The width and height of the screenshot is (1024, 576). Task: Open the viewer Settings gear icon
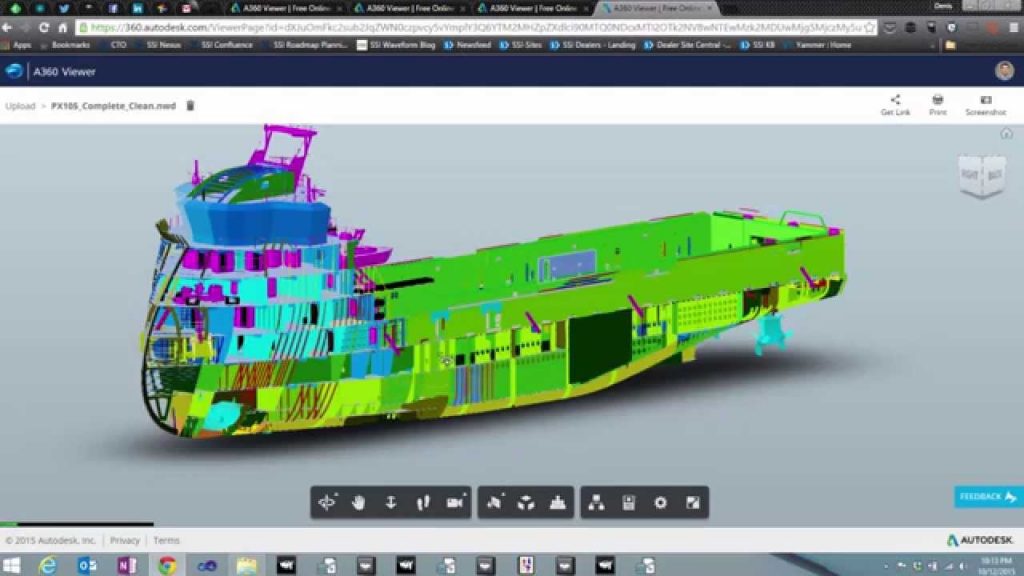658,503
